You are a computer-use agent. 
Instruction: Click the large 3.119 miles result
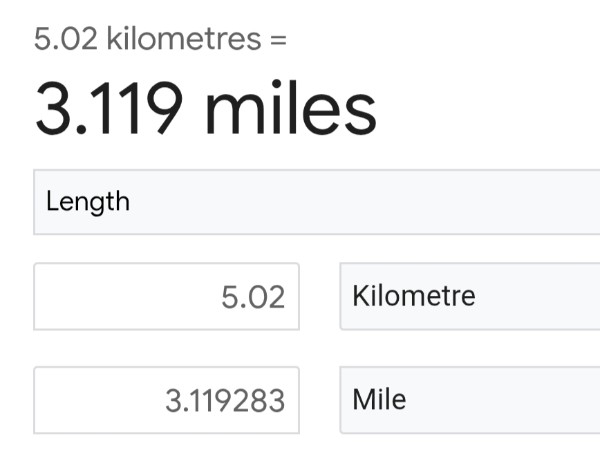(206, 108)
